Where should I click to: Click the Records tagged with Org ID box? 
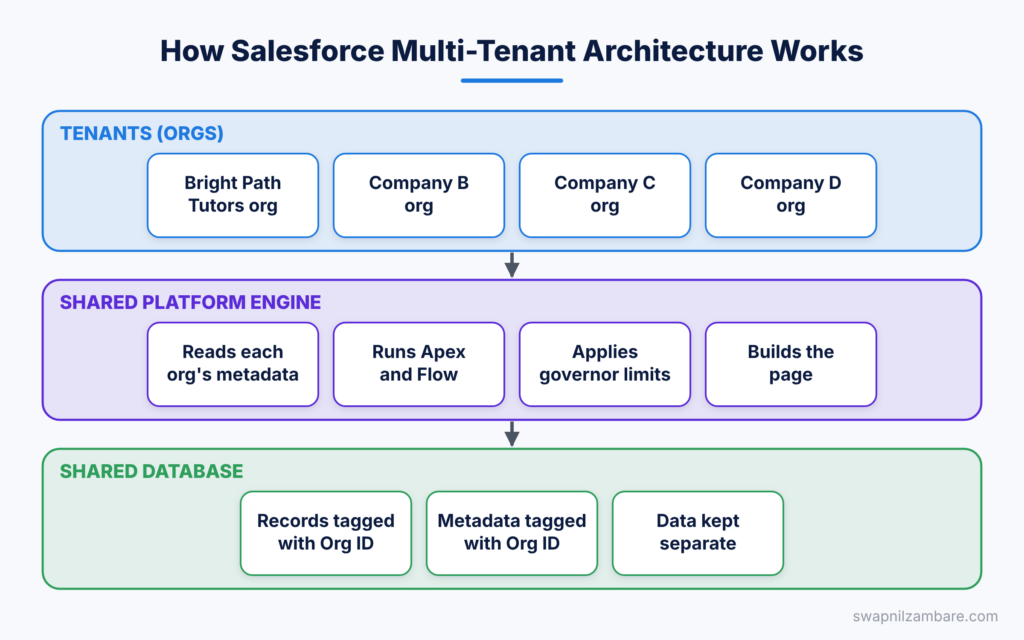[326, 533]
